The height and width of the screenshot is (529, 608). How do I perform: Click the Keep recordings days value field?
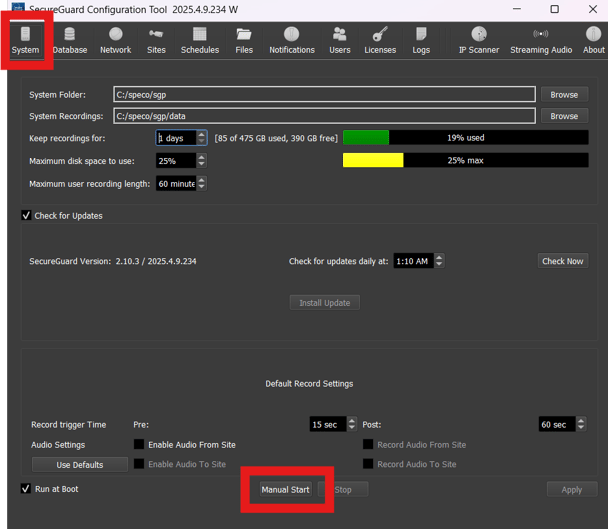176,138
